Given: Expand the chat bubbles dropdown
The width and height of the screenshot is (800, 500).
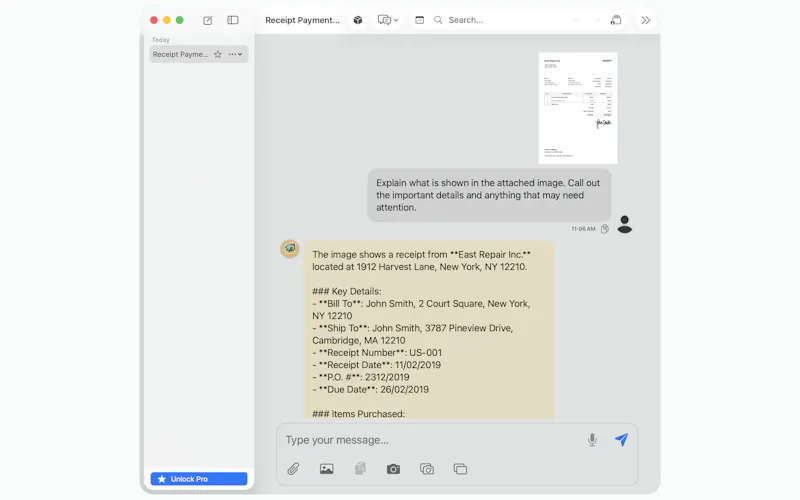Looking at the screenshot, I should (388, 20).
